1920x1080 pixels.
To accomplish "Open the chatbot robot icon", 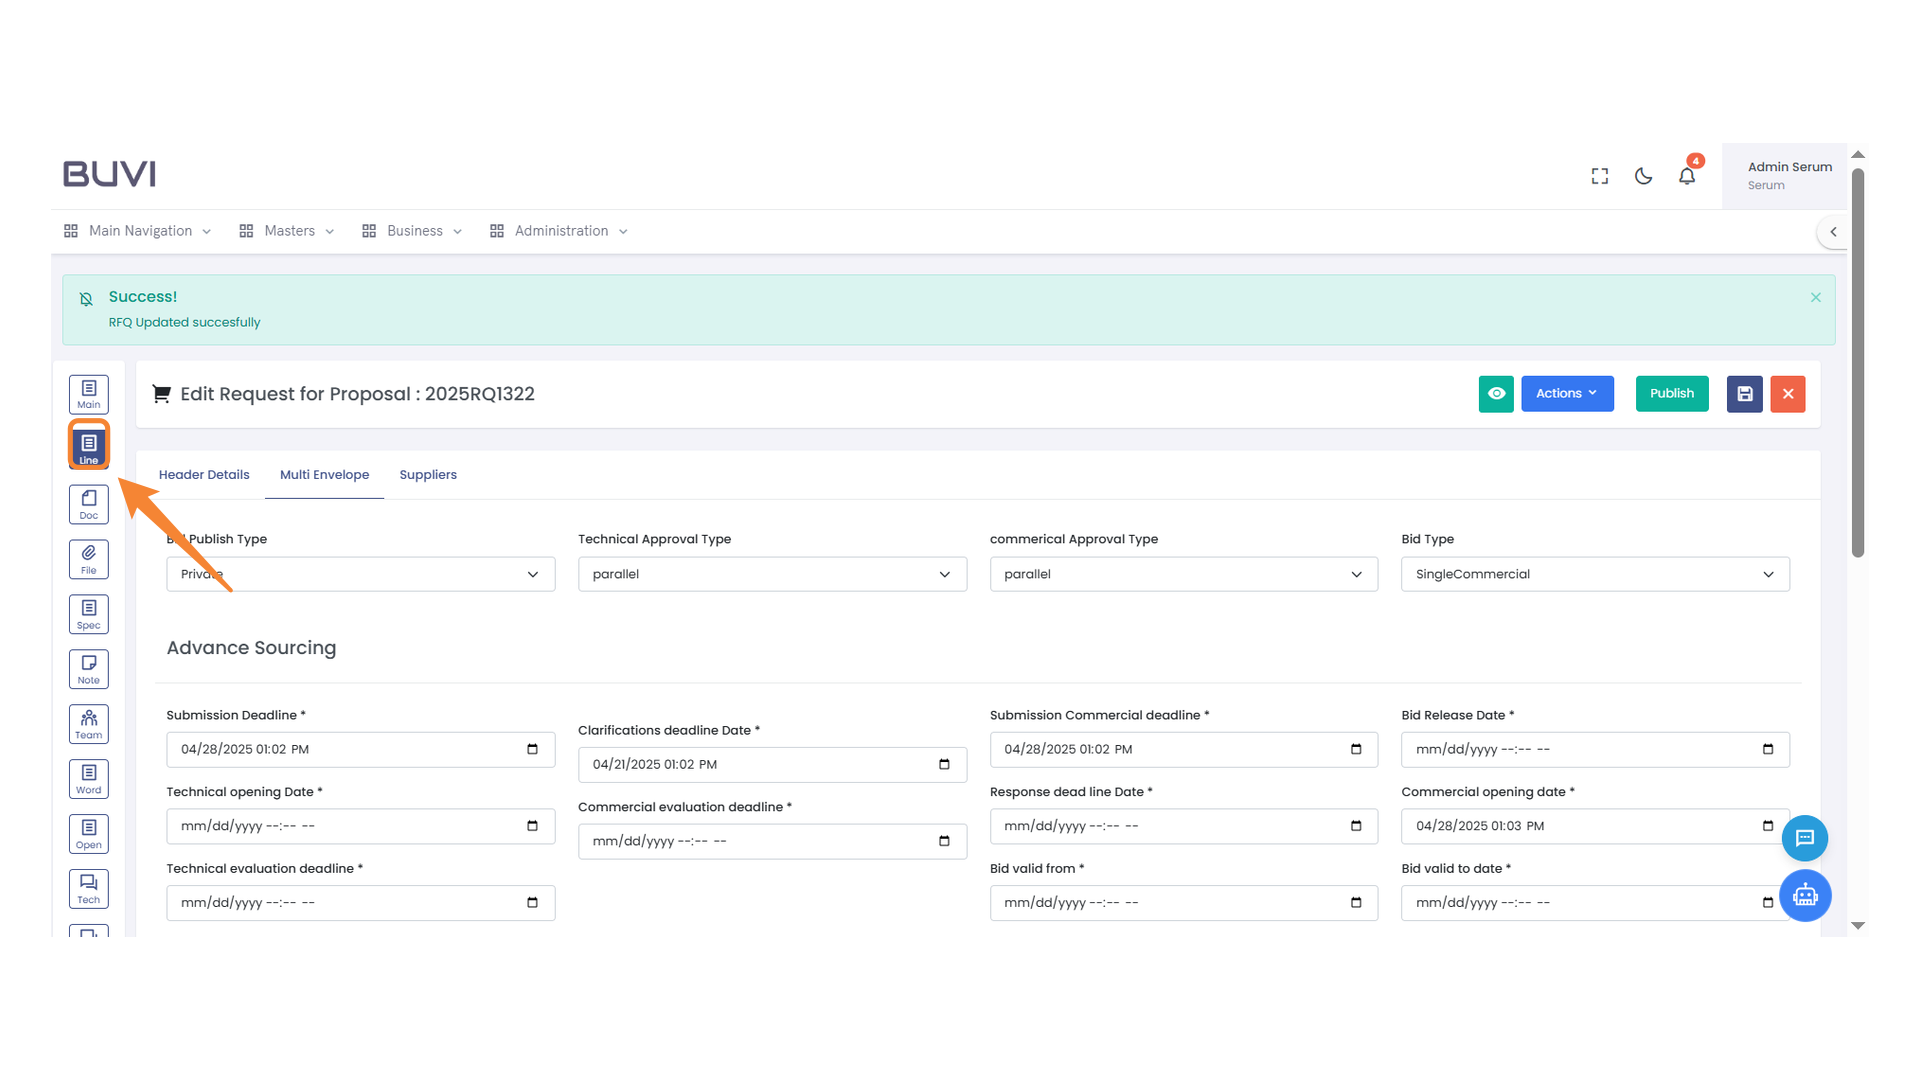I will tap(1805, 895).
